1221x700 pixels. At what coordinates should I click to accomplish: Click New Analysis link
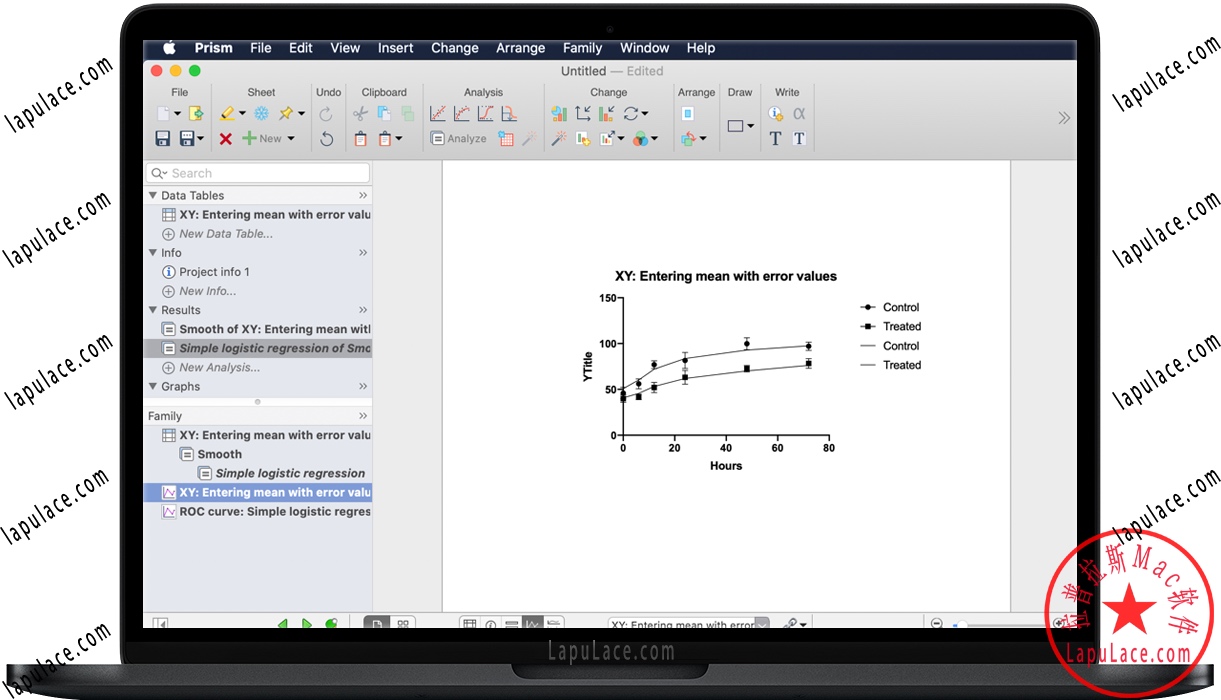pyautogui.click(x=219, y=367)
